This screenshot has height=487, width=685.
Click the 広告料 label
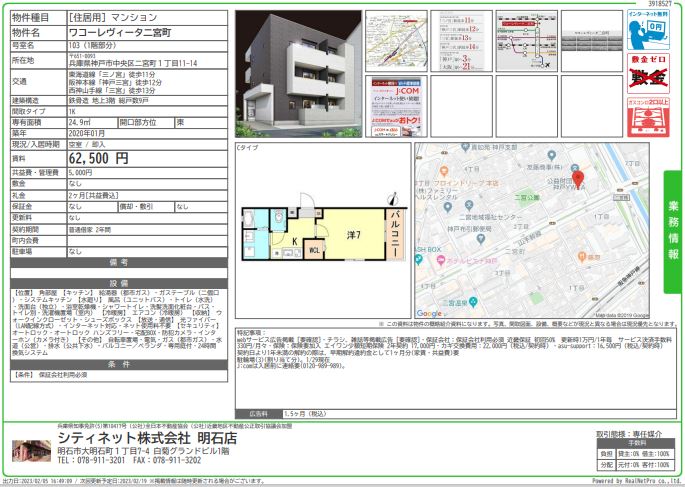point(259,414)
